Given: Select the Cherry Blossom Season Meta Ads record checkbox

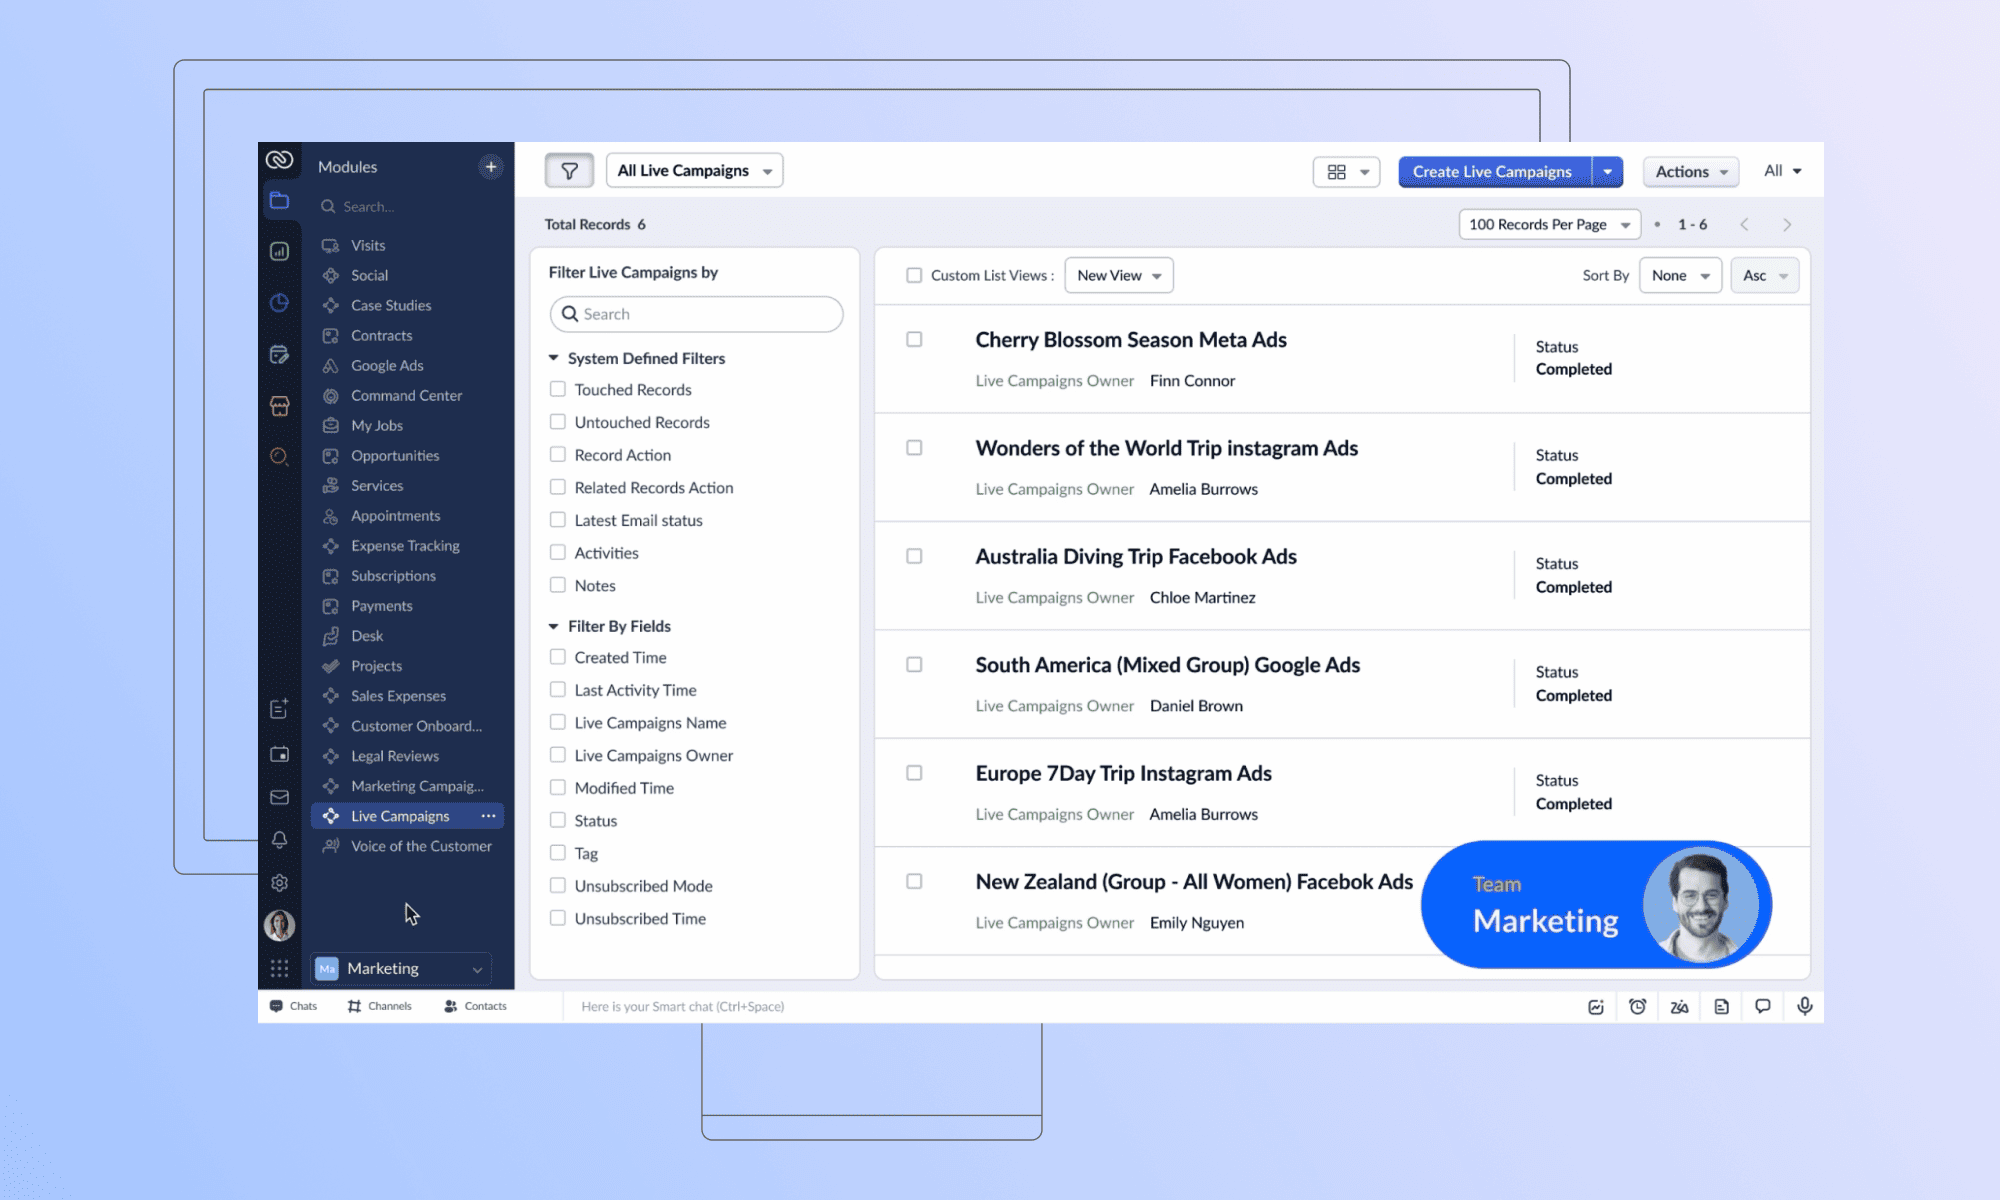Looking at the screenshot, I should (x=914, y=339).
